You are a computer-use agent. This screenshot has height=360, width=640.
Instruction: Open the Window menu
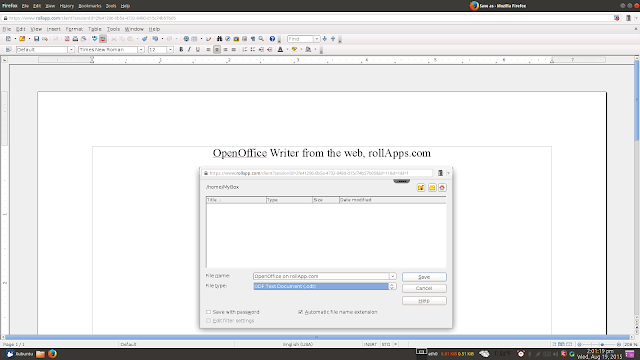click(134, 29)
